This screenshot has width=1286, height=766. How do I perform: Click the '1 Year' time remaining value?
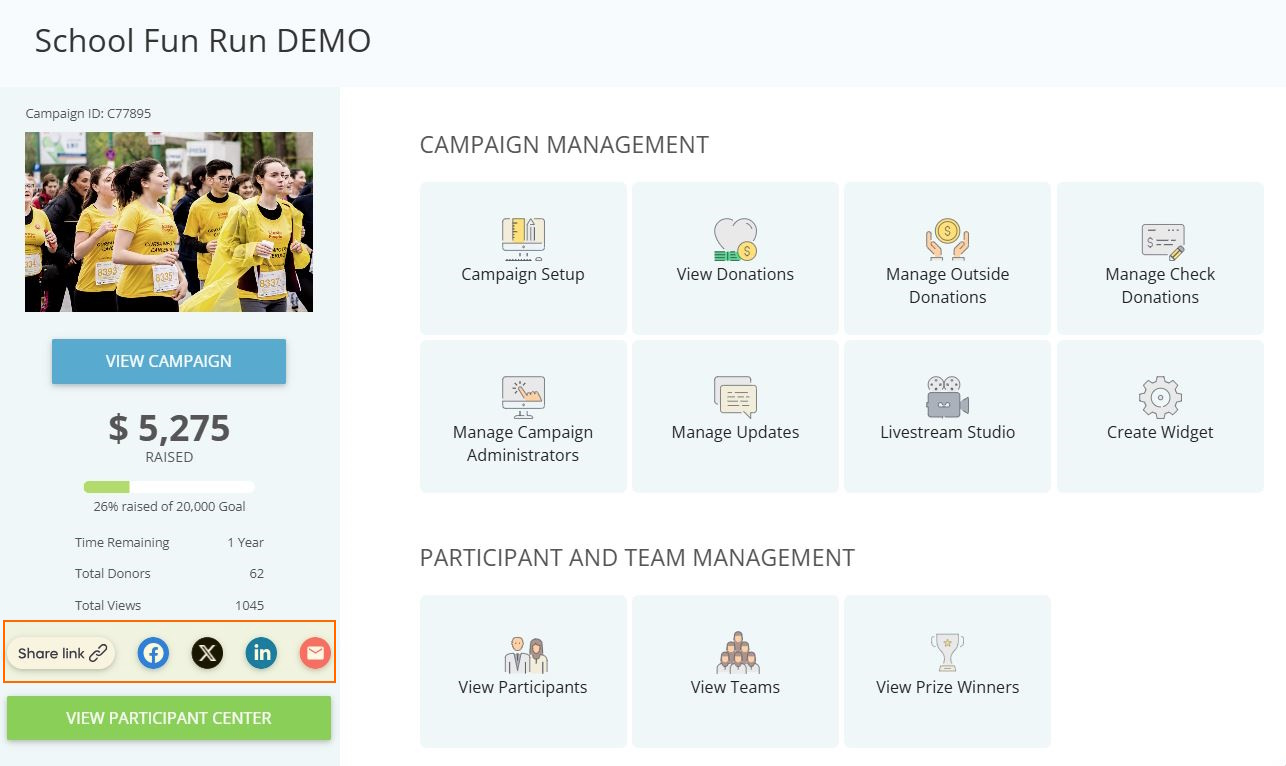coord(245,543)
